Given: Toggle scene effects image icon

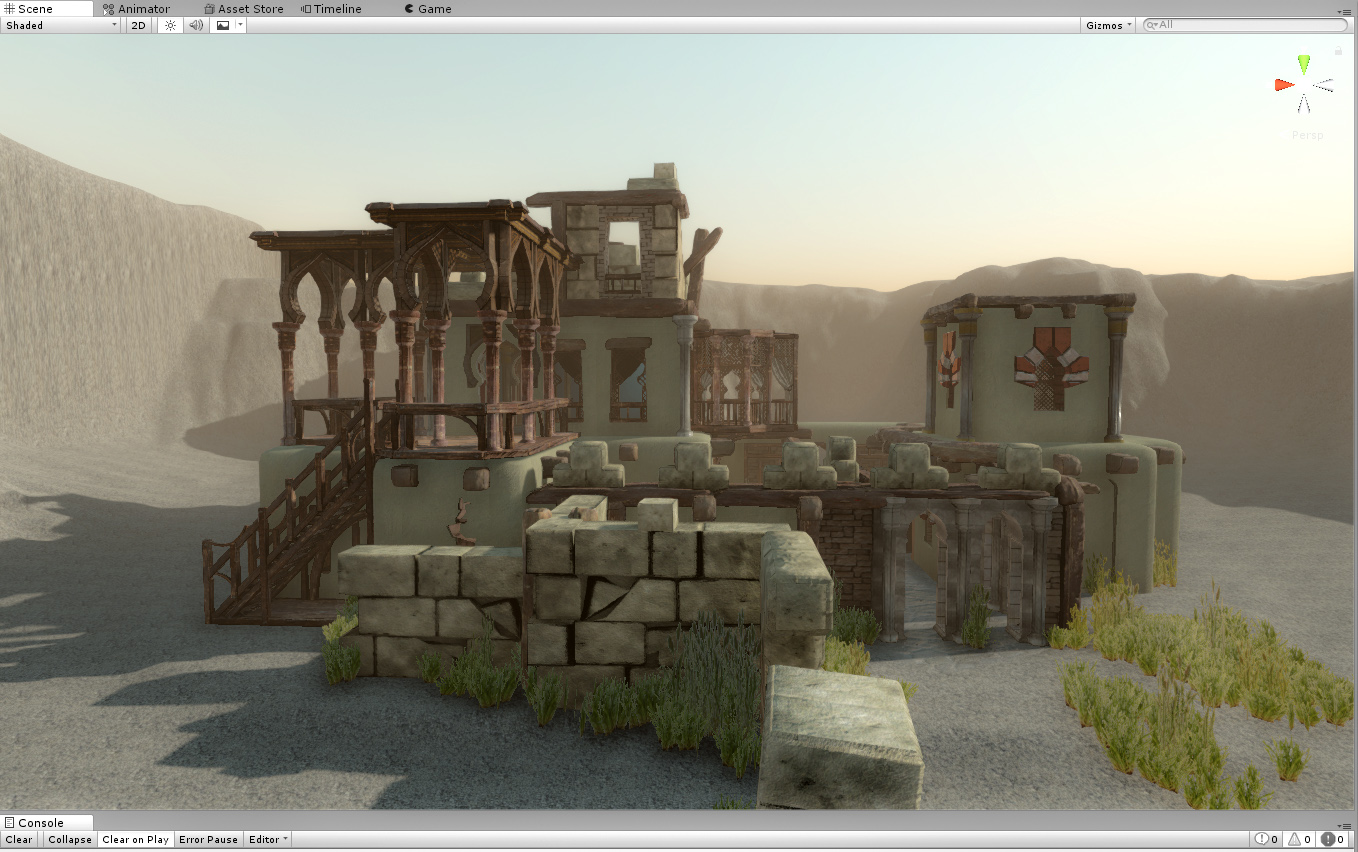Looking at the screenshot, I should coord(222,25).
